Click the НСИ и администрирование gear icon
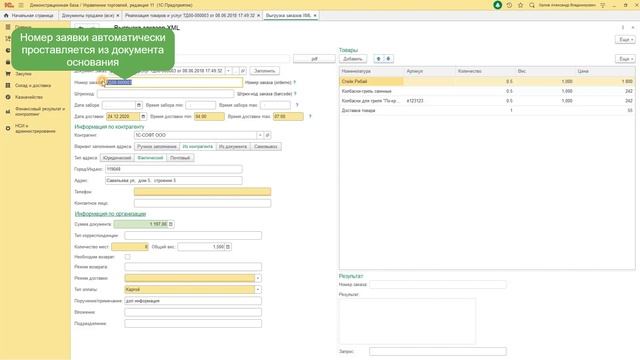640x360 pixels. [8, 129]
